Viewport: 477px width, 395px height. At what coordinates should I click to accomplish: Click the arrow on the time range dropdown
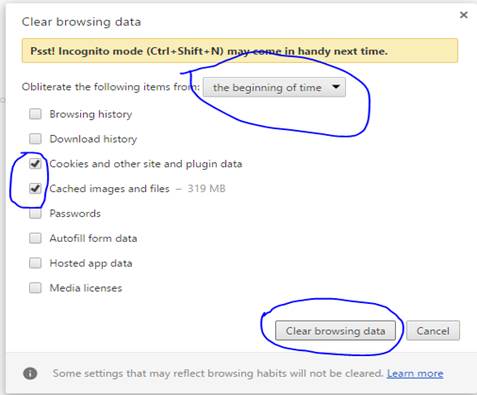coord(336,87)
